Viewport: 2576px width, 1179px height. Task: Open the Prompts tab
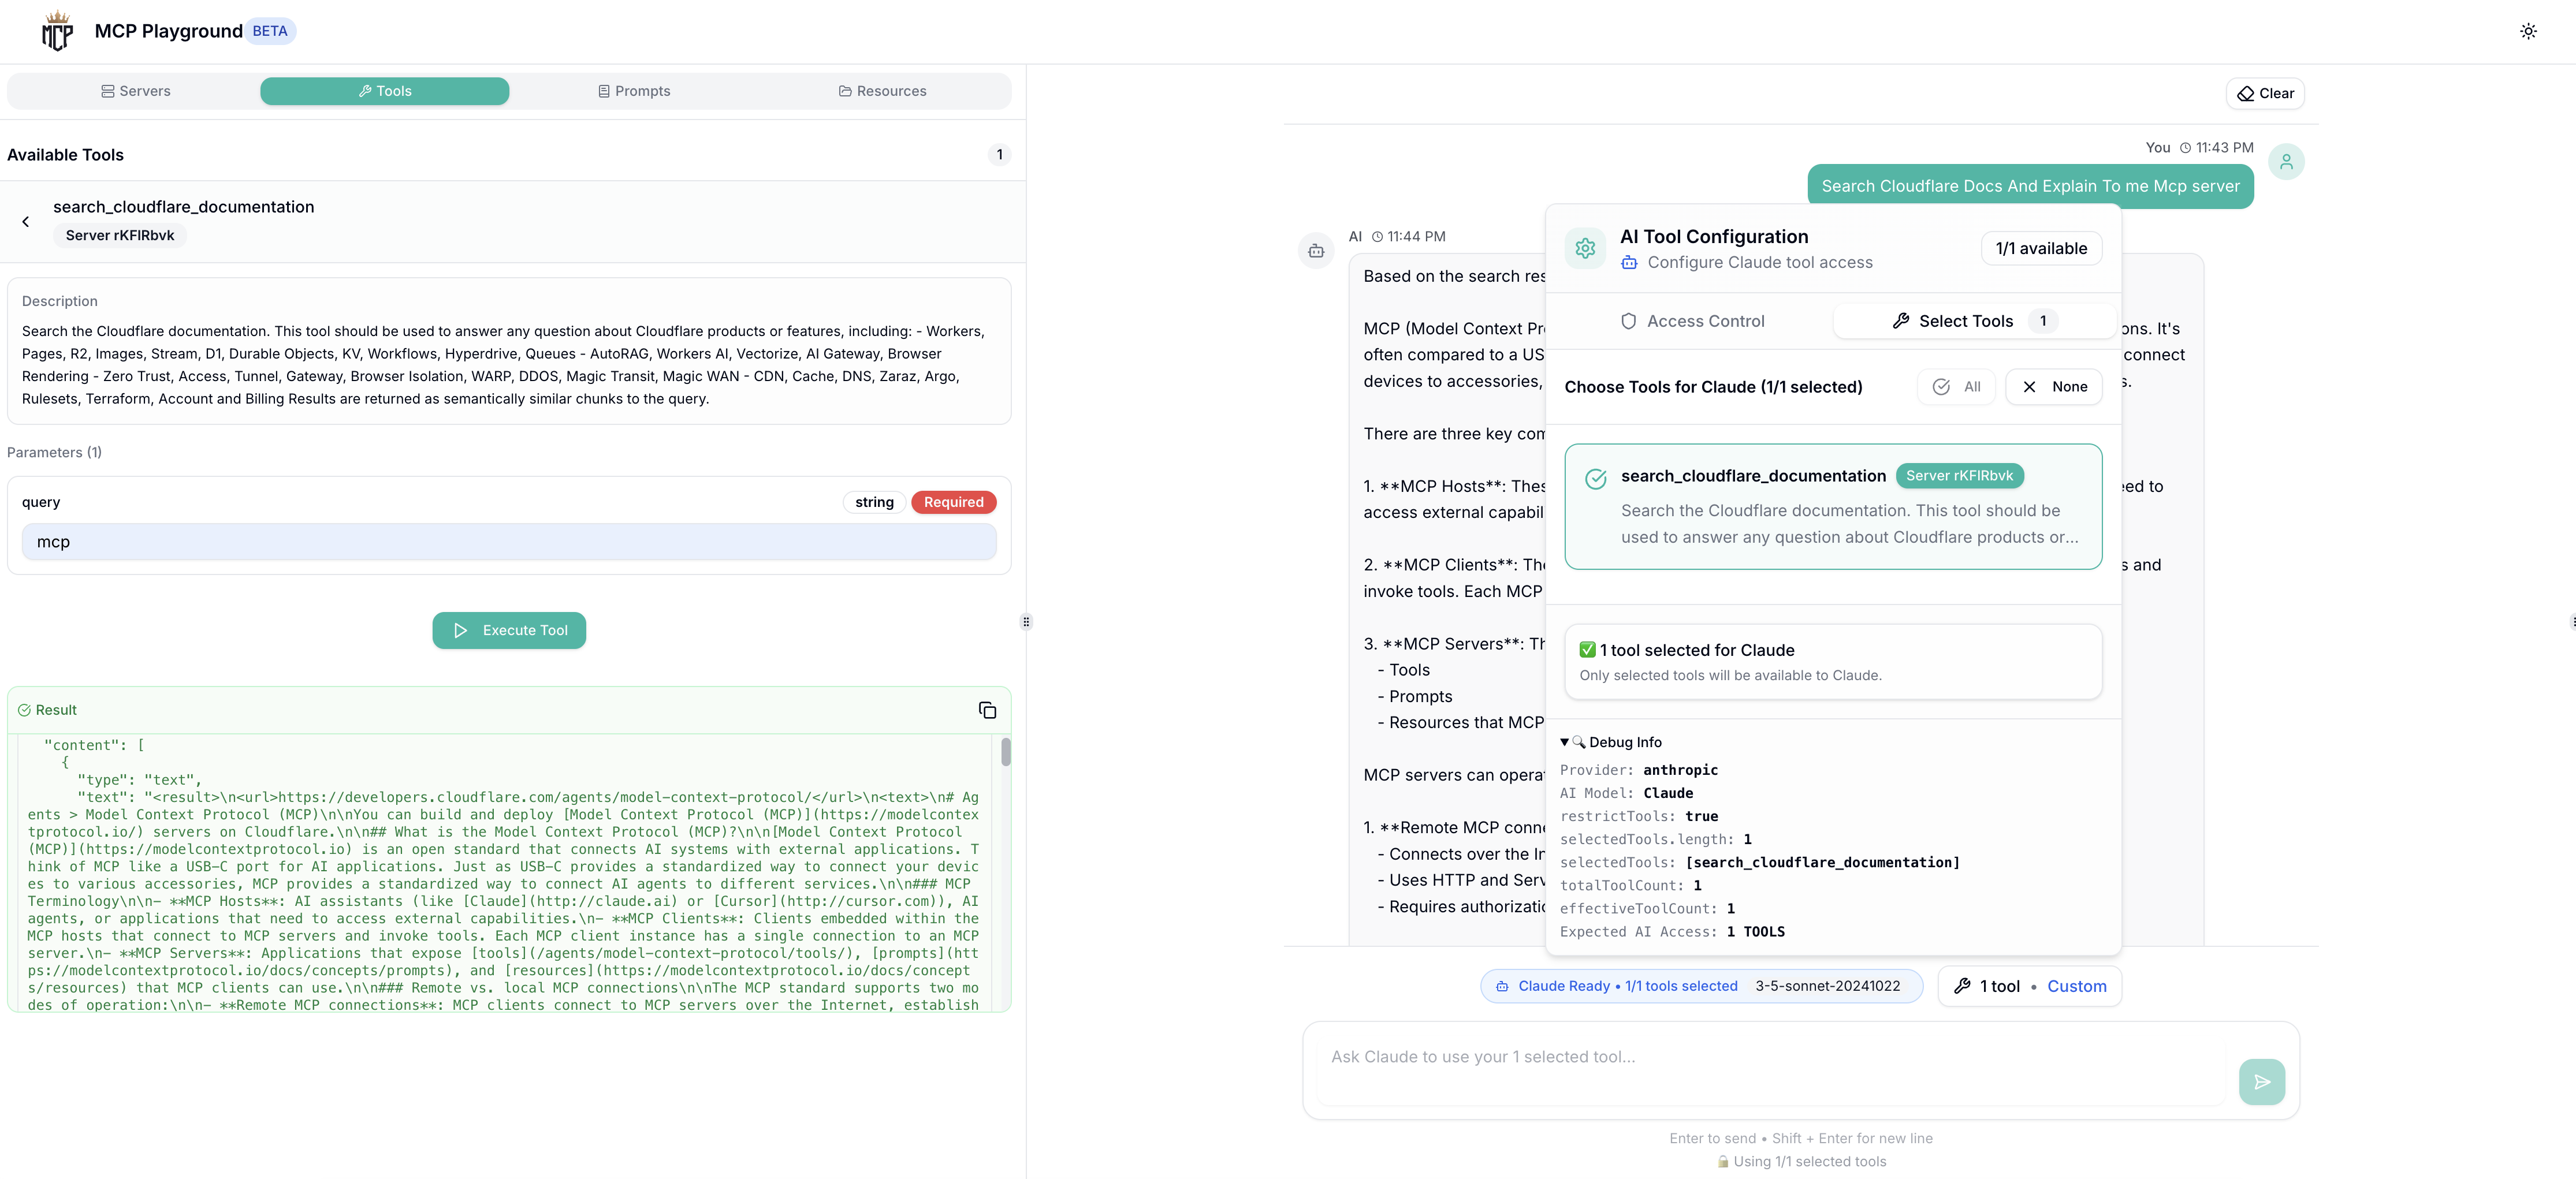coord(634,91)
